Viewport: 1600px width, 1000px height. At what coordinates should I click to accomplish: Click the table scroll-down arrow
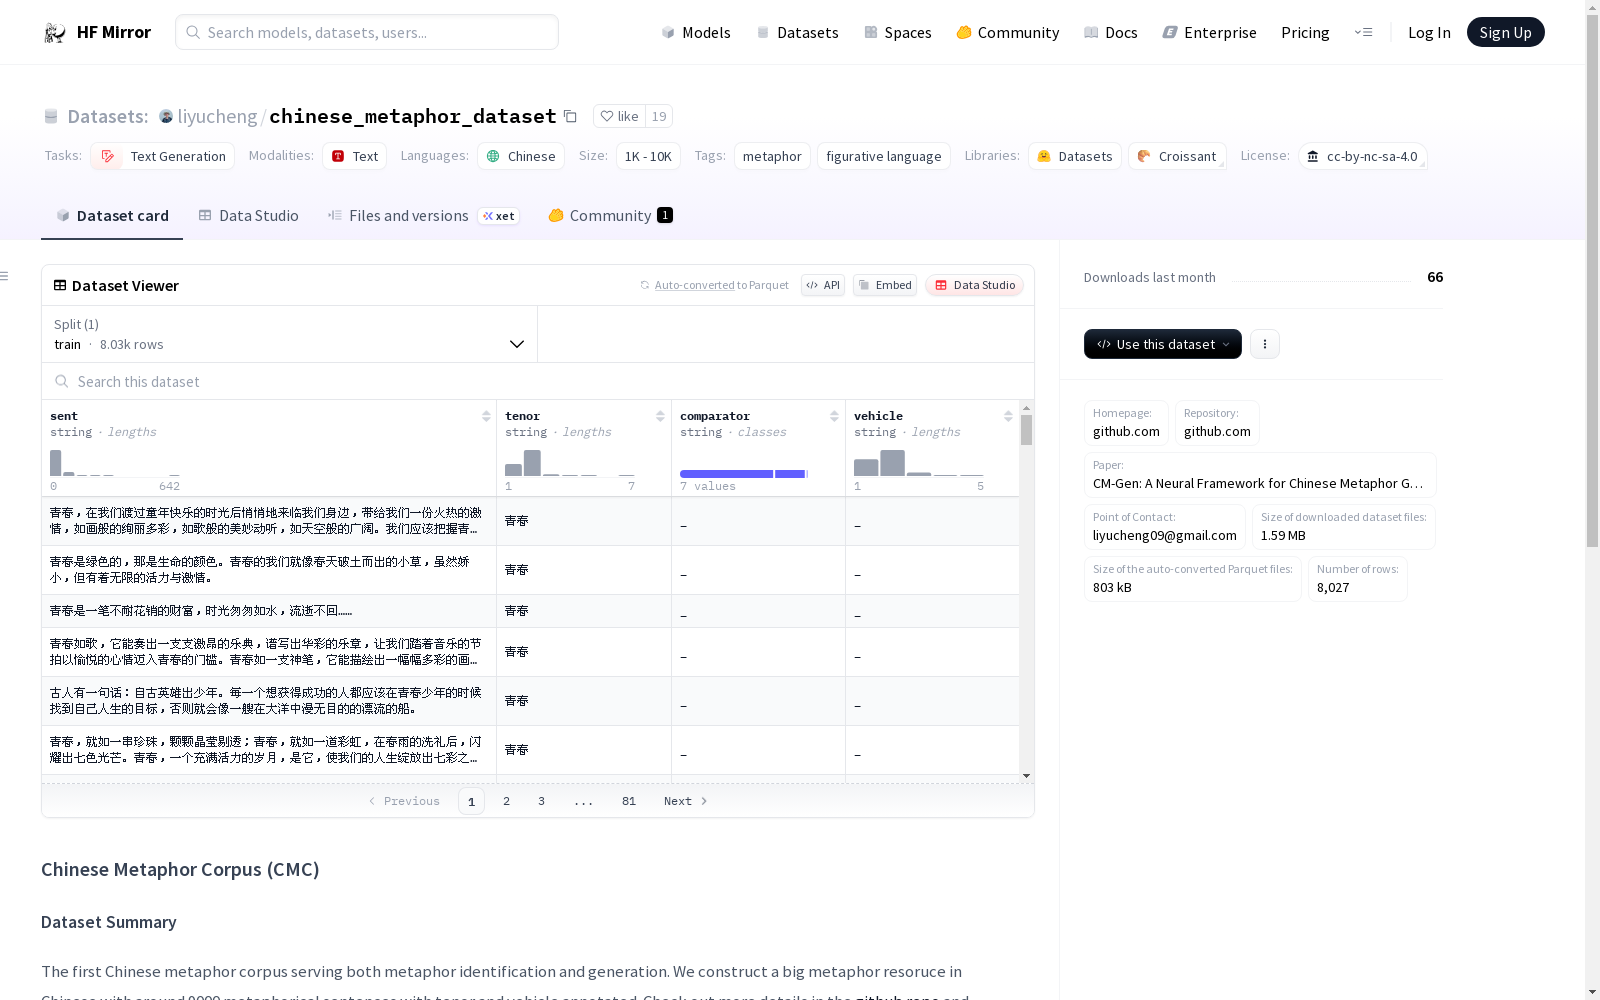(1026, 776)
